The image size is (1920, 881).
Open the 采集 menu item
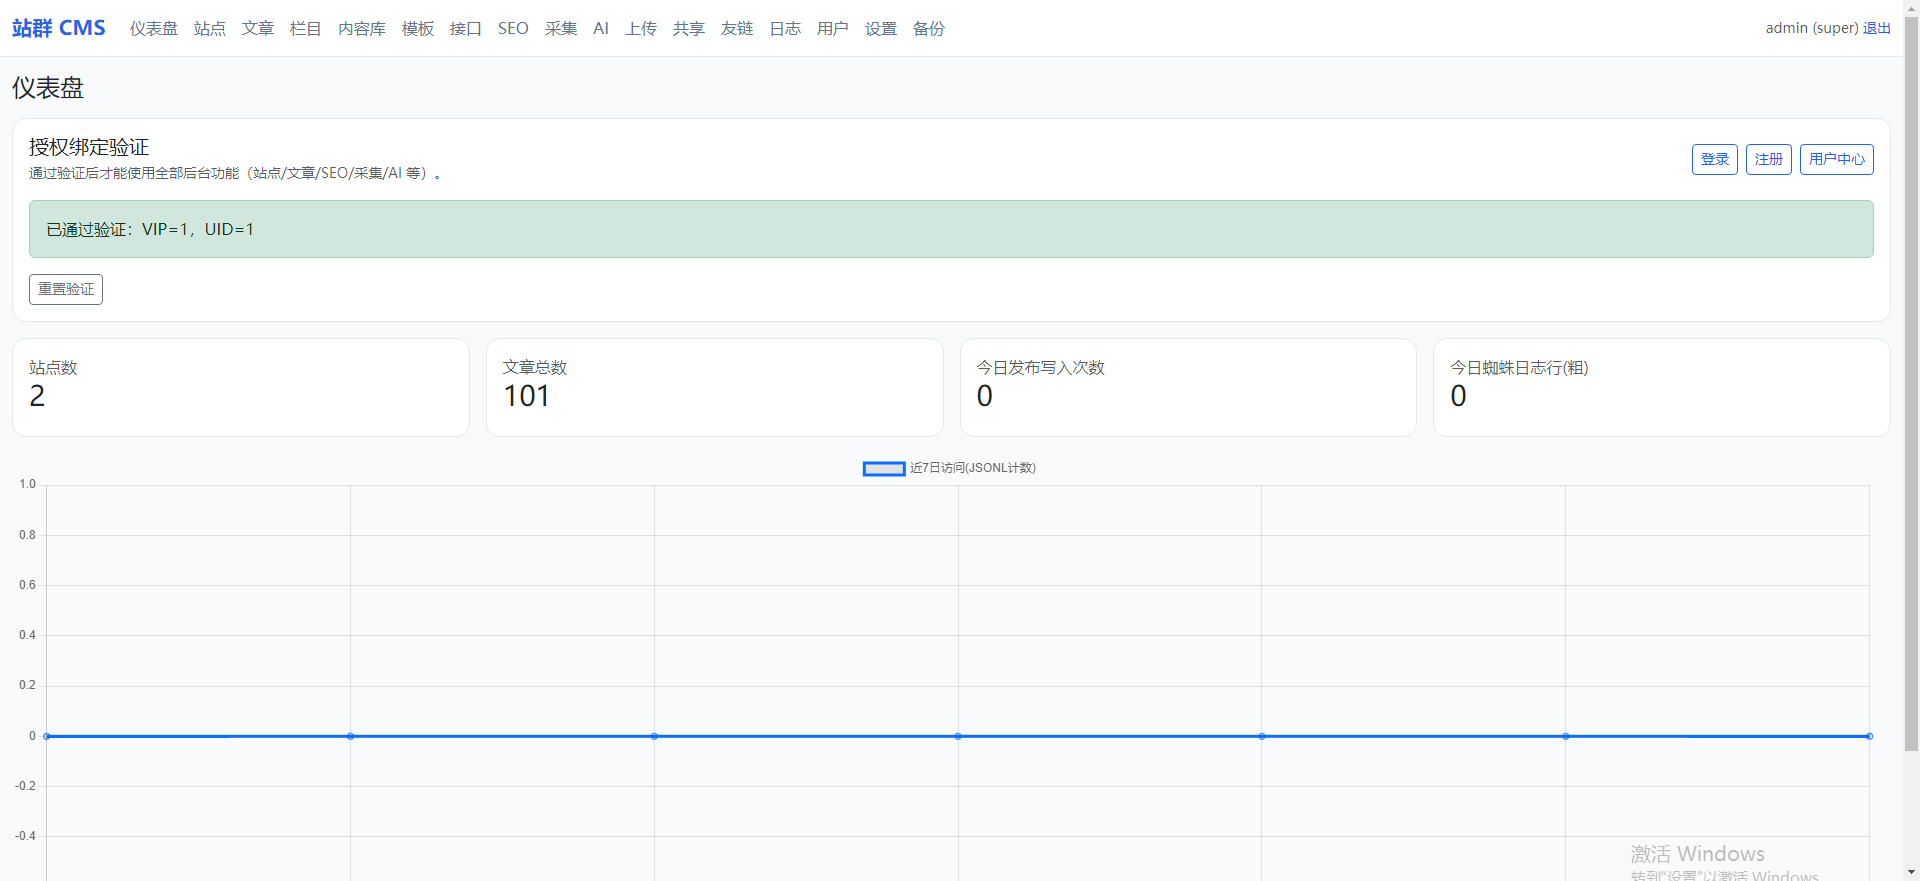pyautogui.click(x=560, y=29)
